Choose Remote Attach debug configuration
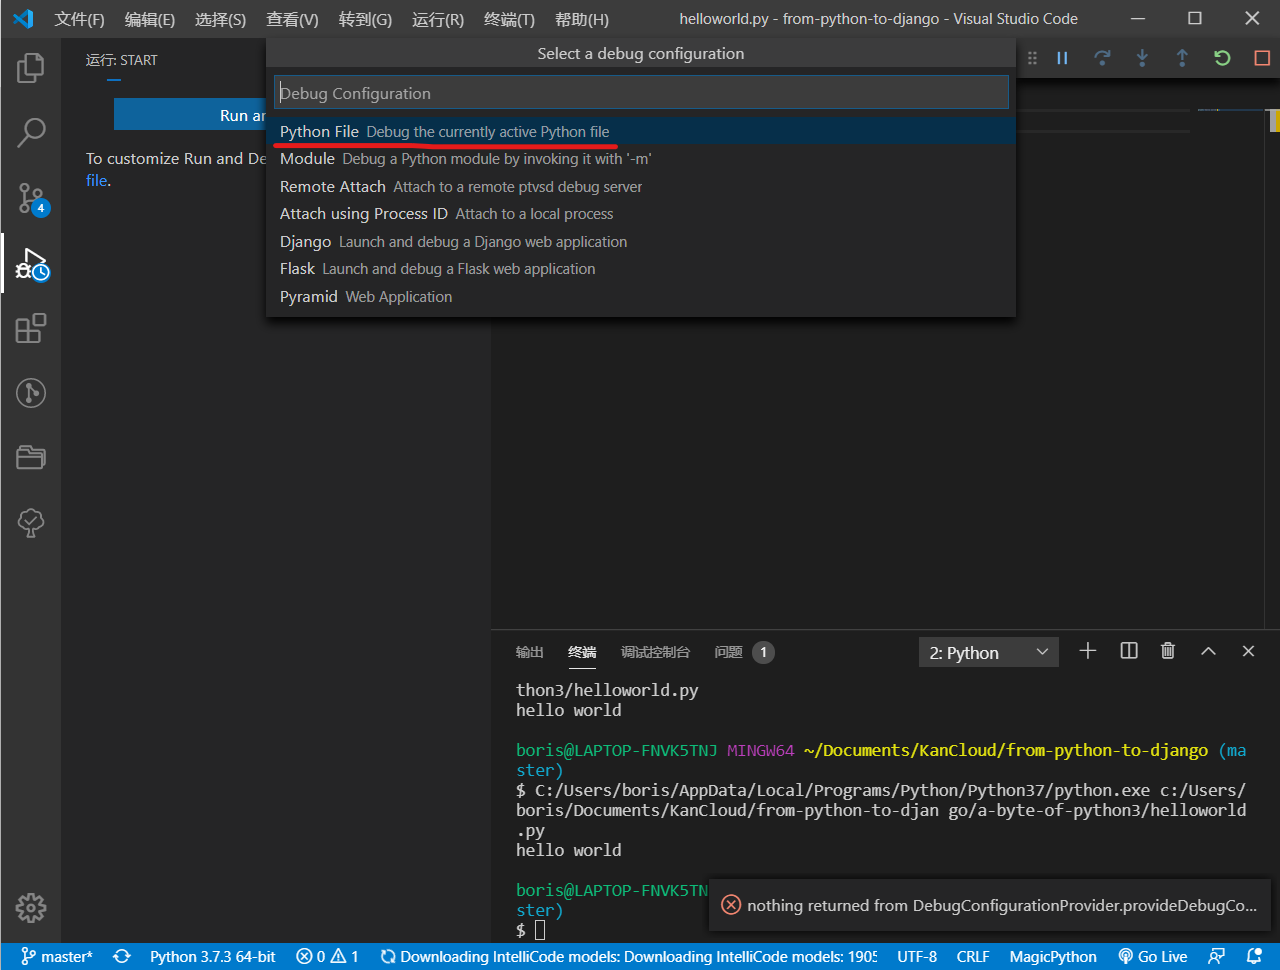The height and width of the screenshot is (970, 1280). pos(641,187)
